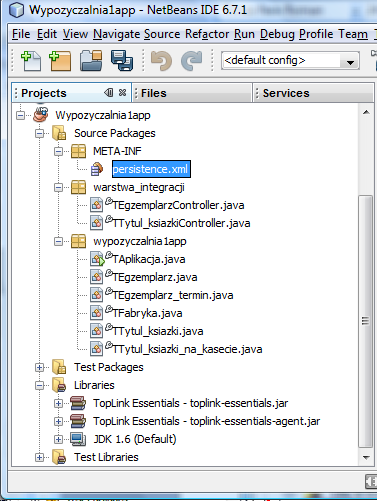Click the Undo toolbar icon

click(161, 60)
